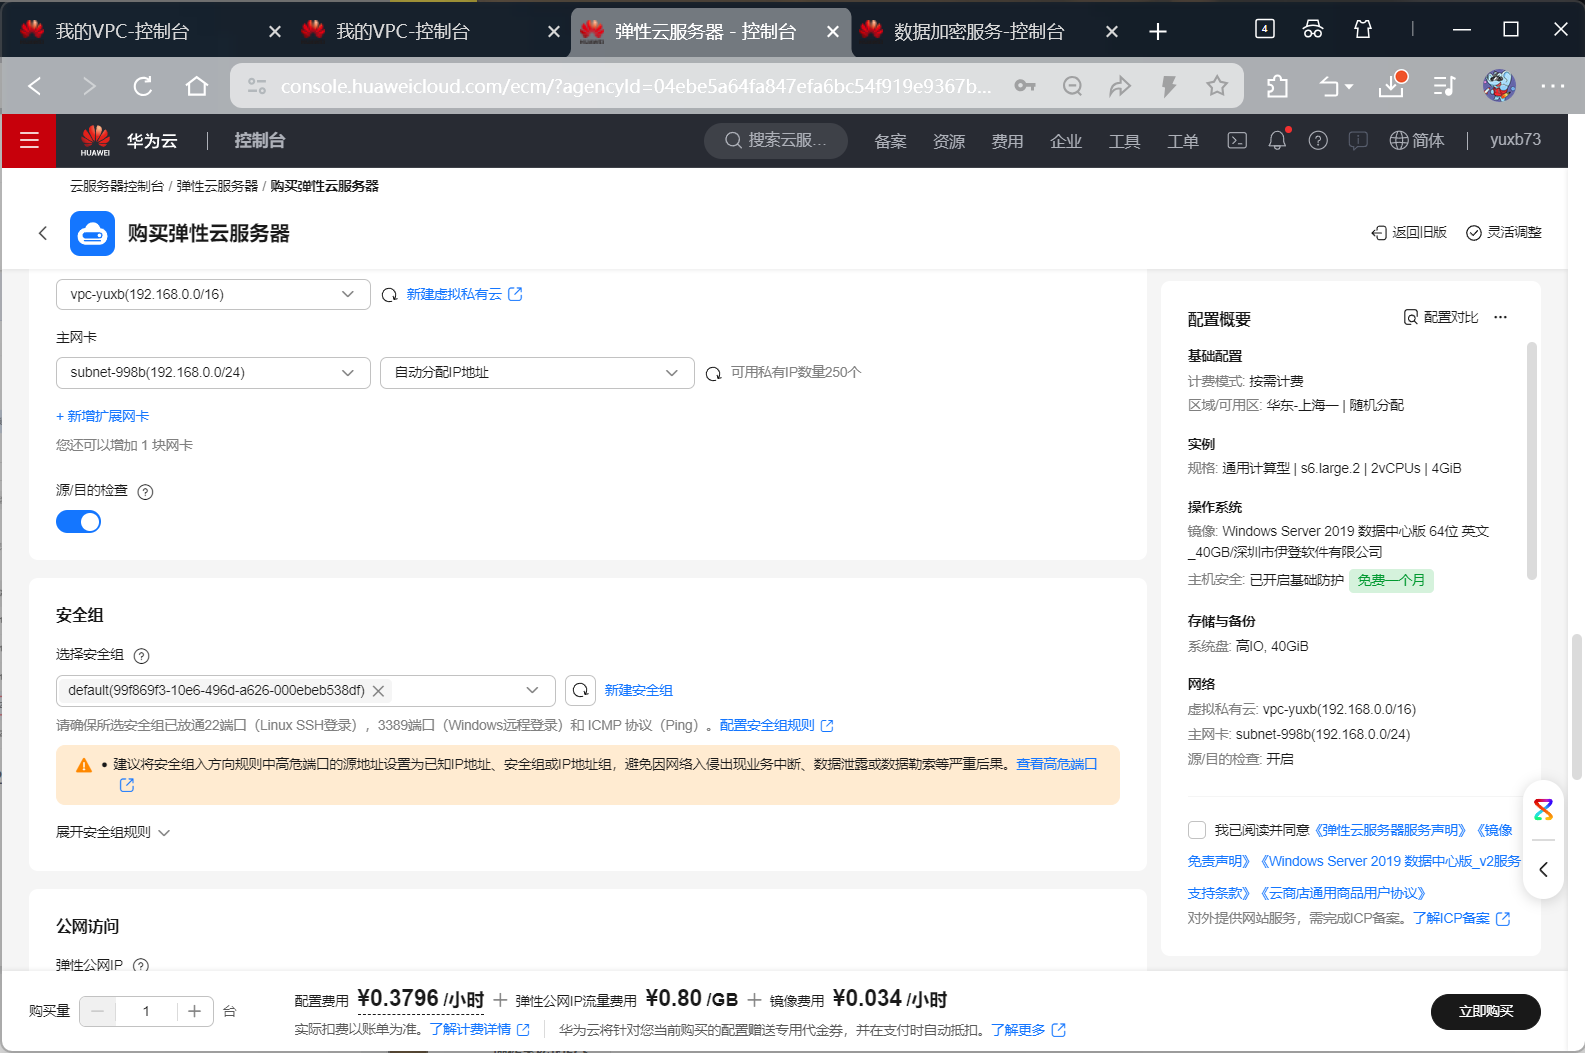The image size is (1585, 1053).
Task: Click the purchase quantity input field
Action: tap(146, 1011)
